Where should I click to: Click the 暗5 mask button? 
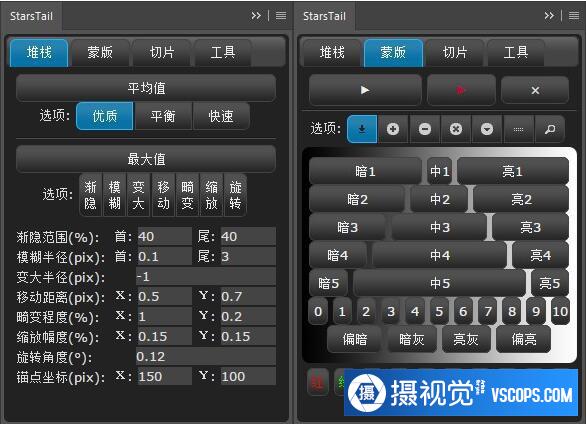(329, 284)
